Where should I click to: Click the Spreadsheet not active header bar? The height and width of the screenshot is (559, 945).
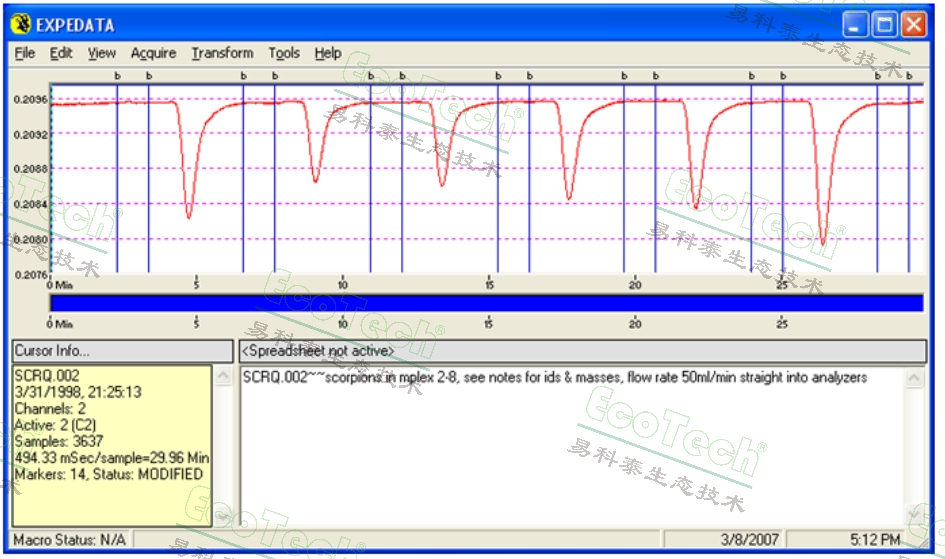pyautogui.click(x=582, y=351)
